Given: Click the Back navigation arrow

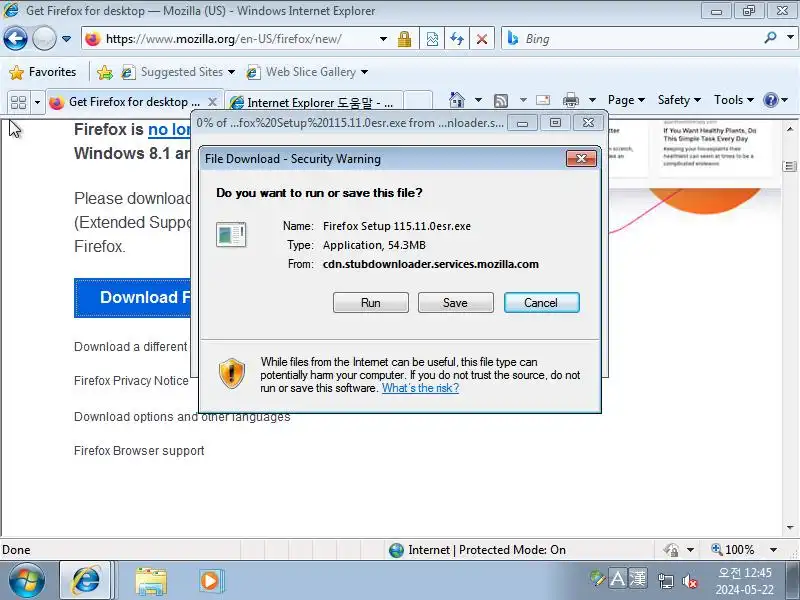Looking at the screenshot, I should coord(15,38).
